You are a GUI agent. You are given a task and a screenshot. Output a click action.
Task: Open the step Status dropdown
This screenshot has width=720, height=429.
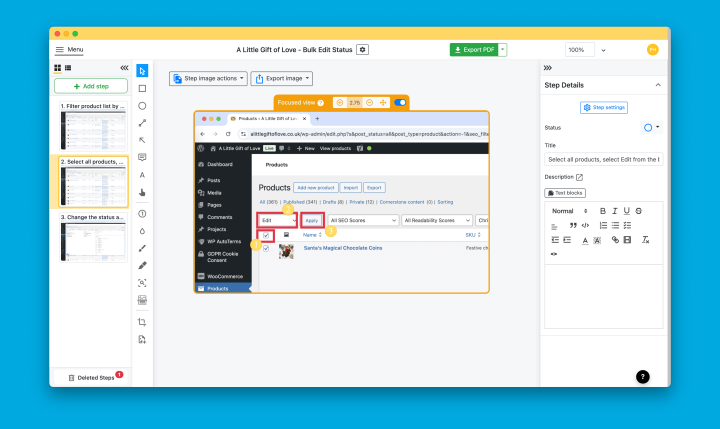[651, 128]
